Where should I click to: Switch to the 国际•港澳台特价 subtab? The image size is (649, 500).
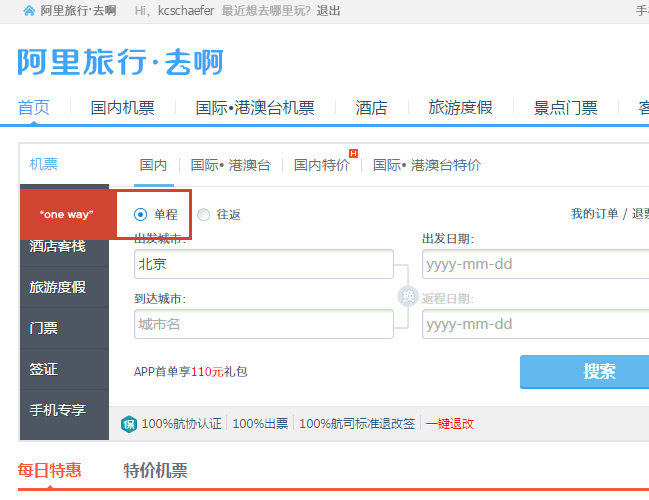[x=427, y=165]
